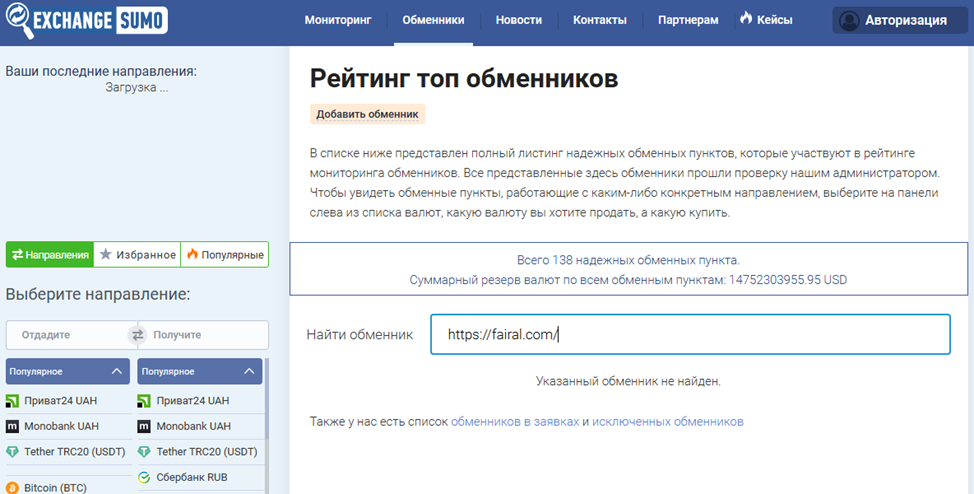
Task: Switch to the Избранное tab
Action: point(137,255)
